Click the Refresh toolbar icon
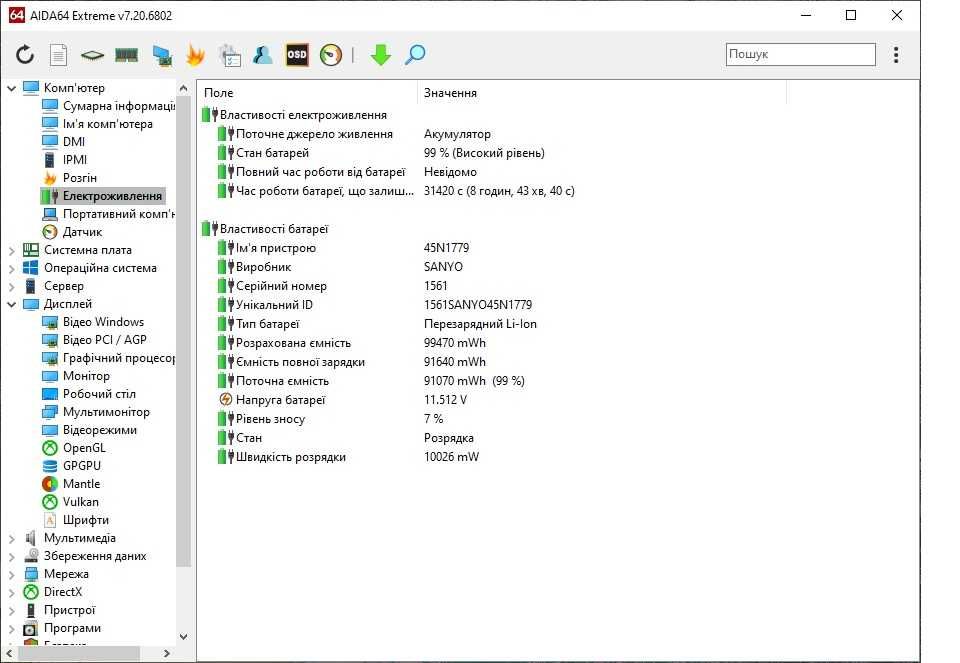 25,55
